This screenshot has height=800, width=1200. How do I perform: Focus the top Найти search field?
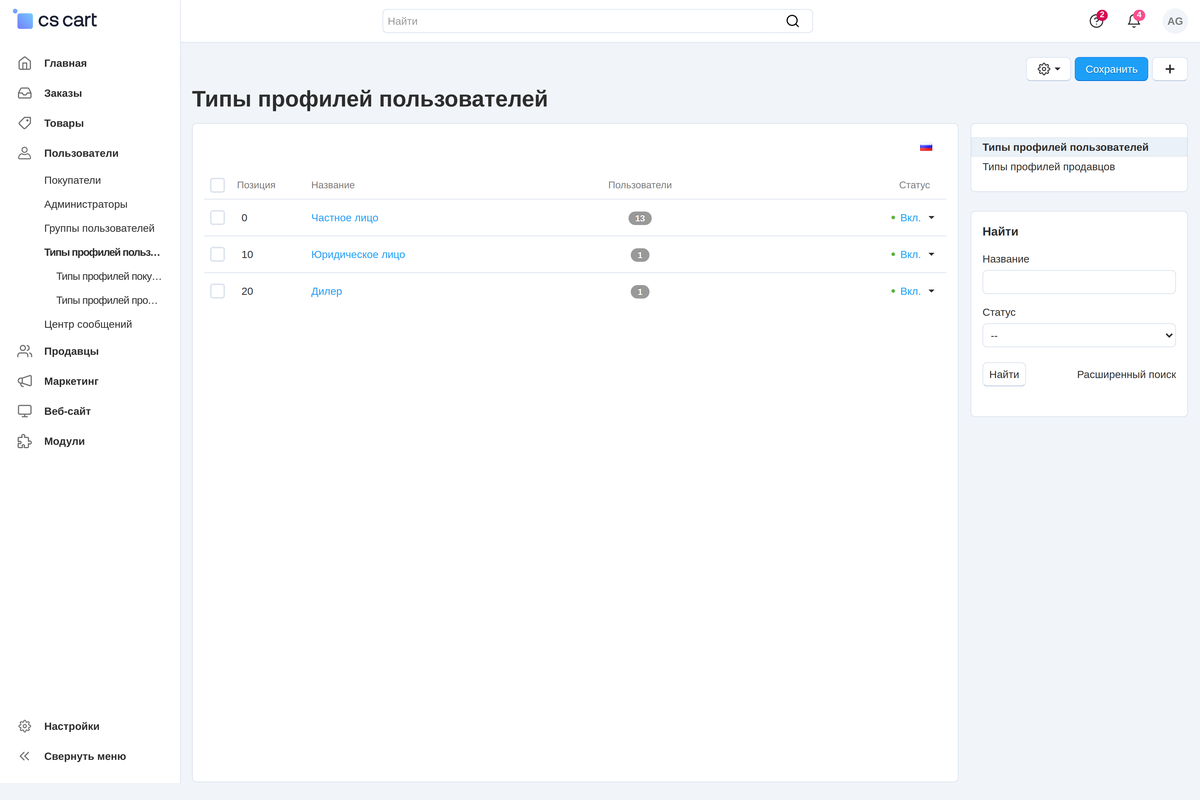597,21
